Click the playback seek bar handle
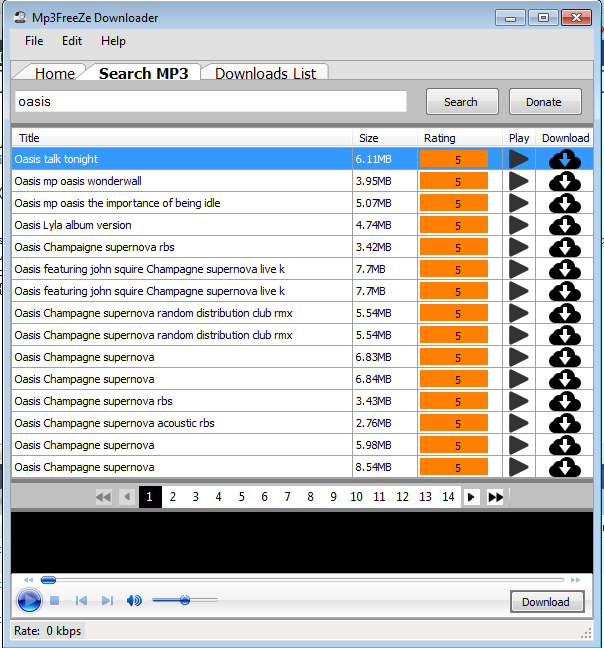This screenshot has width=604, height=648. pyautogui.click(x=48, y=580)
